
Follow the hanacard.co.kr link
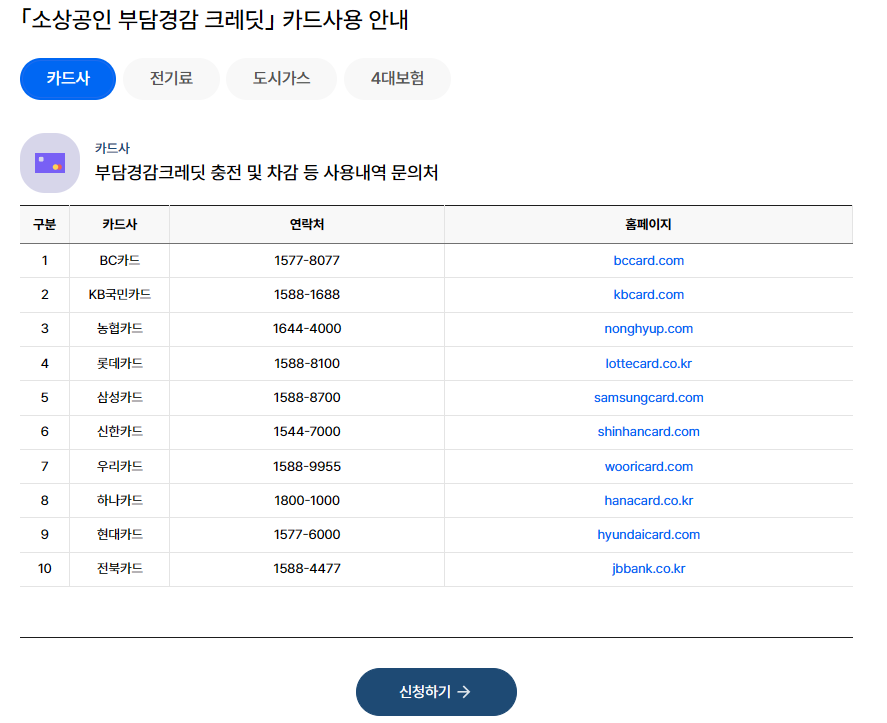click(x=648, y=501)
